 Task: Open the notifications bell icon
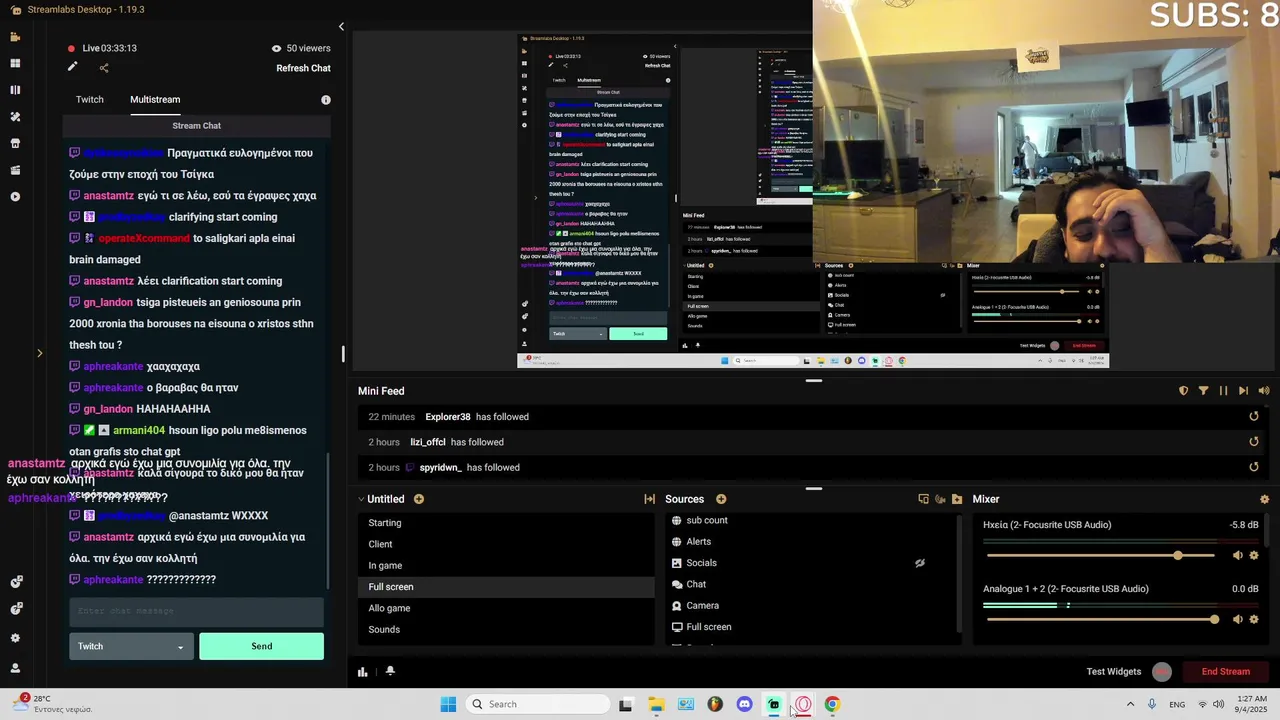point(390,671)
